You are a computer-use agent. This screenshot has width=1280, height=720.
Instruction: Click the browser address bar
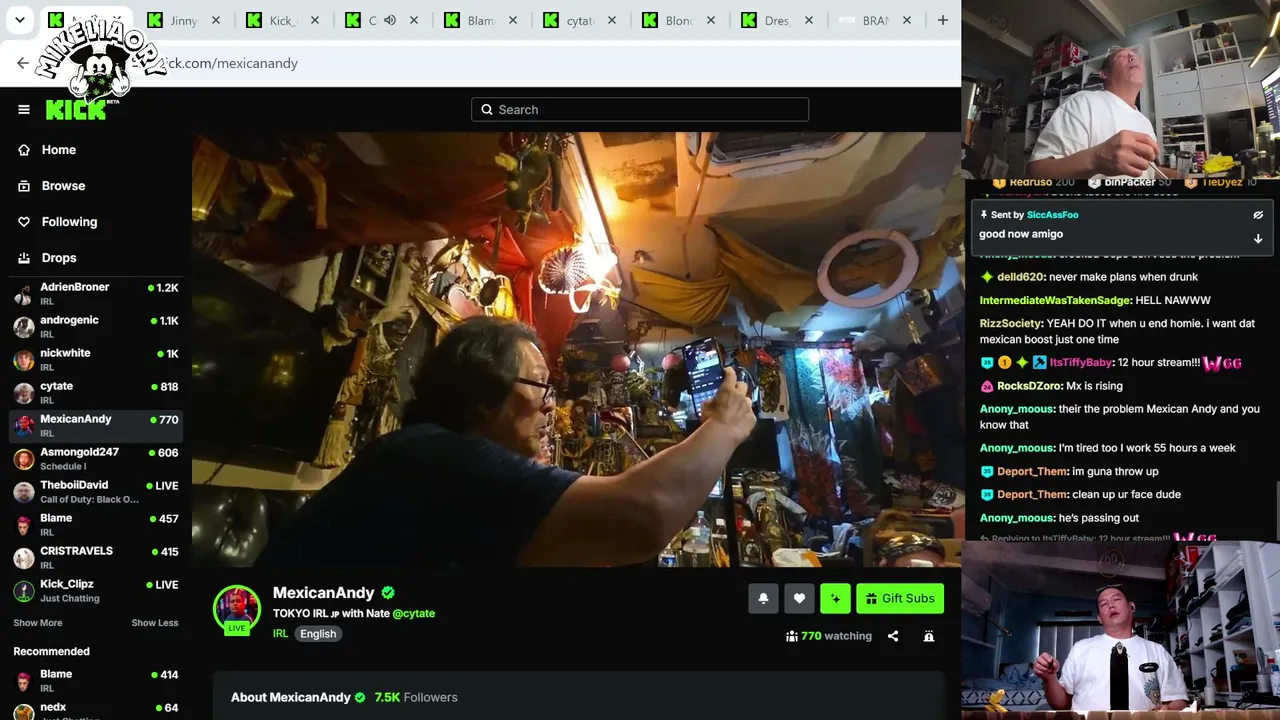(x=500, y=63)
